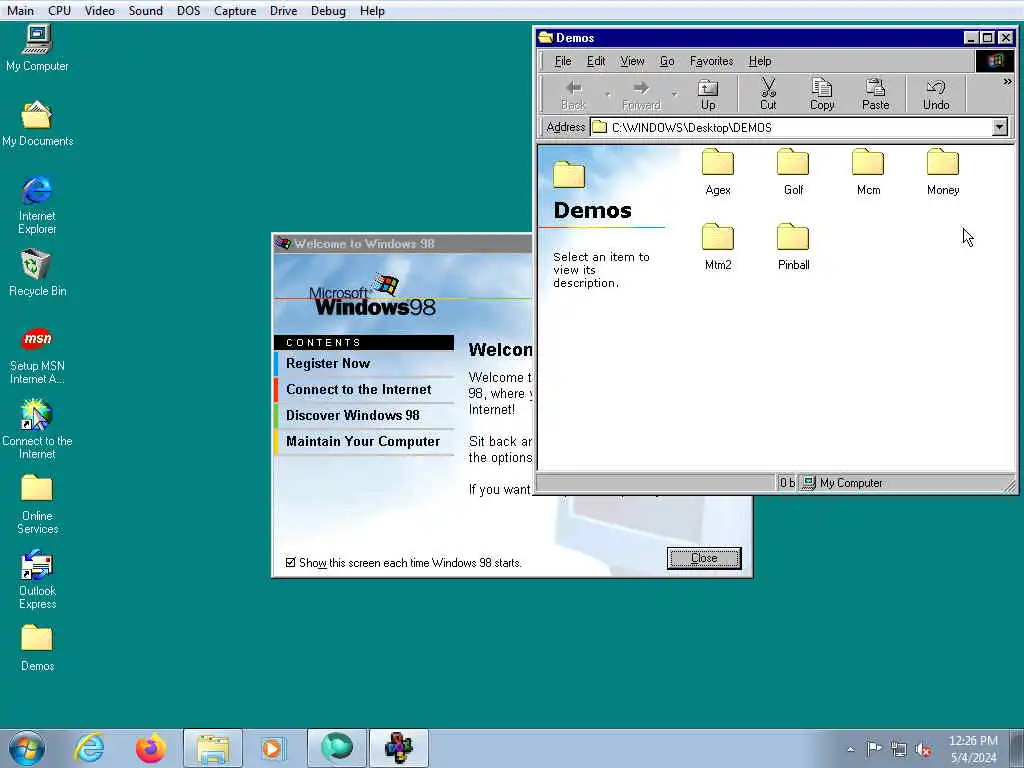Click the Cut scissors toolbar icon
This screenshot has width=1024, height=768.
pyautogui.click(x=768, y=95)
